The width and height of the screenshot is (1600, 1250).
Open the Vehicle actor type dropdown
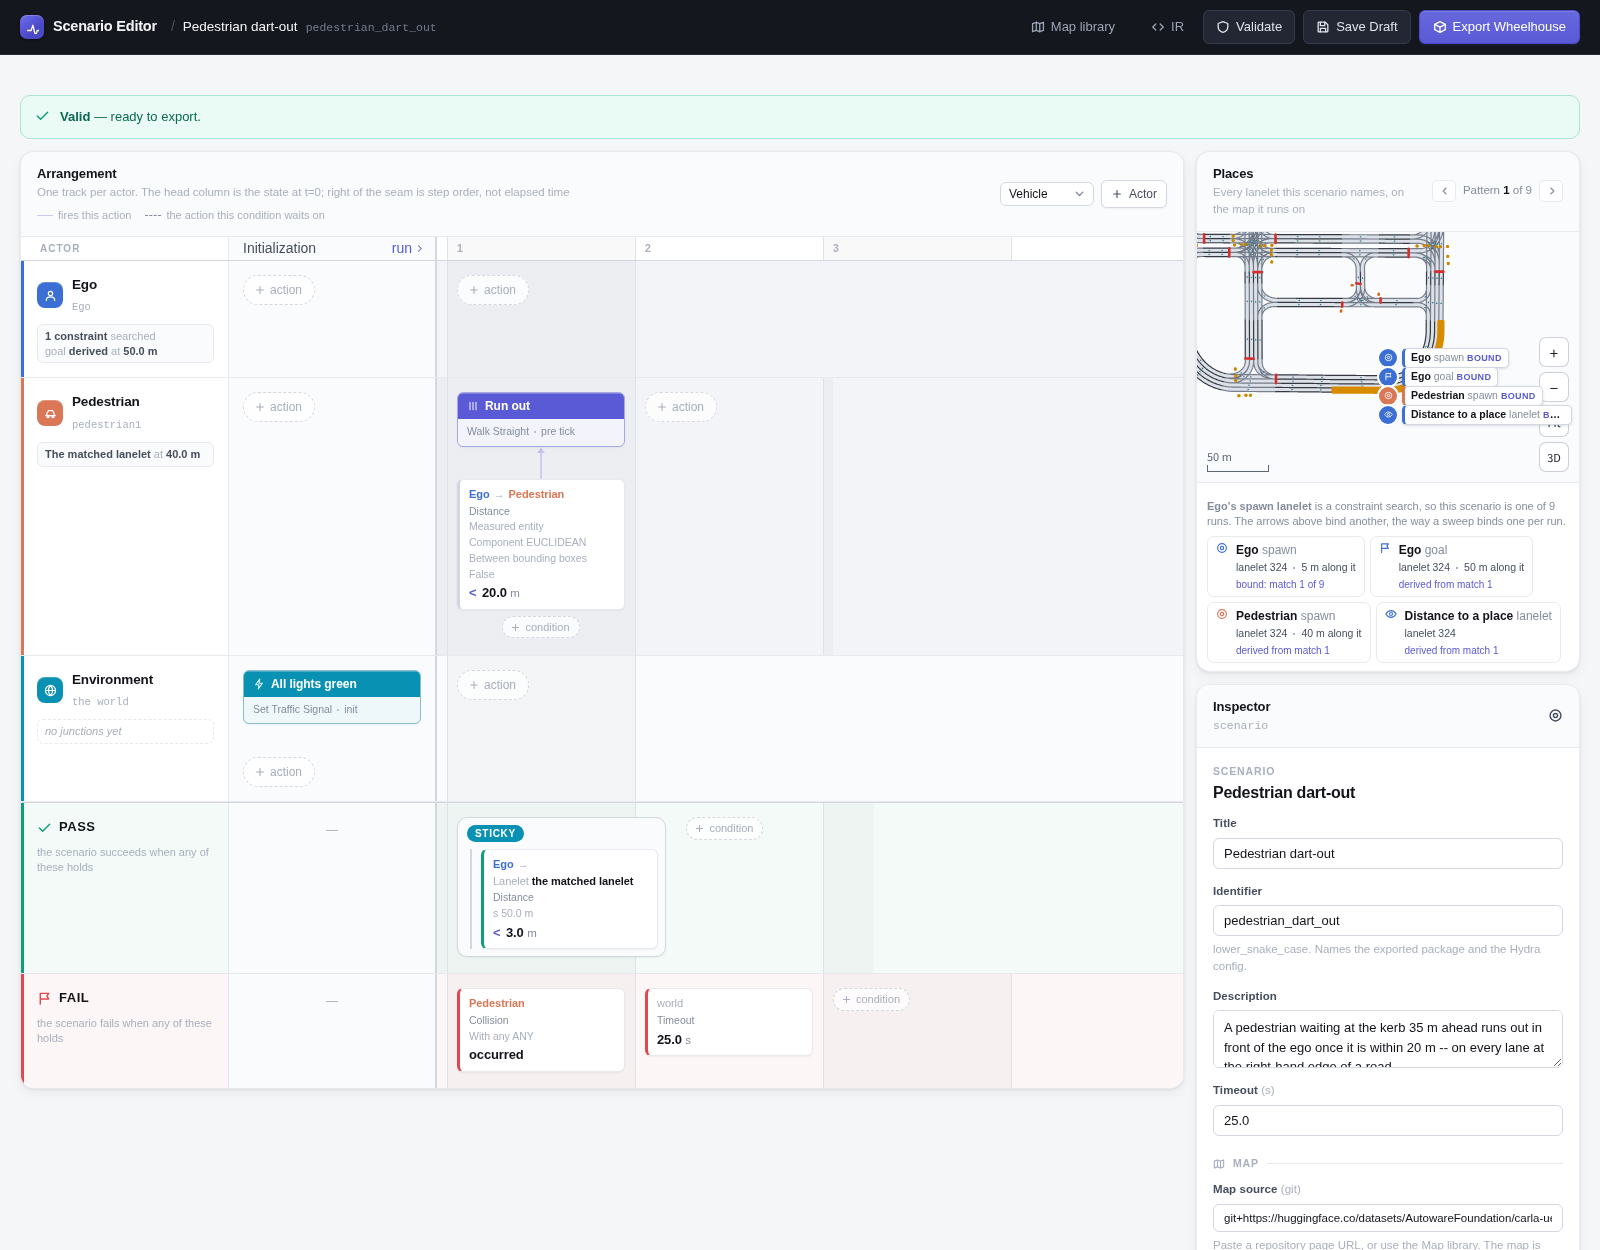point(1047,194)
